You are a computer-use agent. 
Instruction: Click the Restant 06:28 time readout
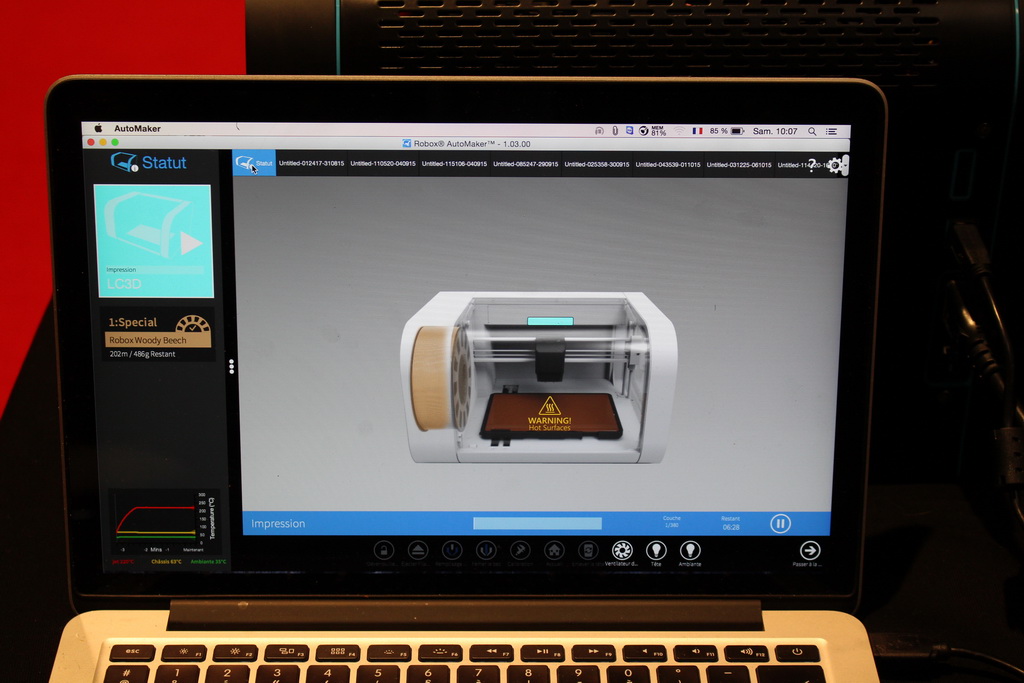pyautogui.click(x=731, y=523)
